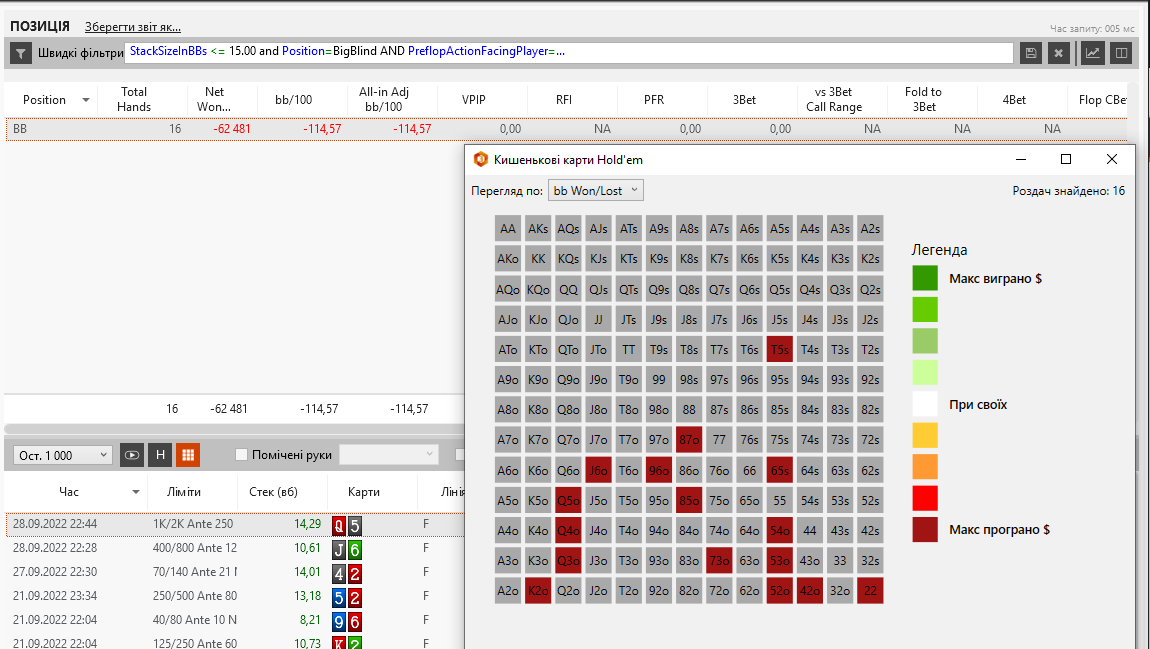Image resolution: width=1150 pixels, height=649 pixels.
Task: Click the bright red legend swatch
Action: click(x=925, y=498)
